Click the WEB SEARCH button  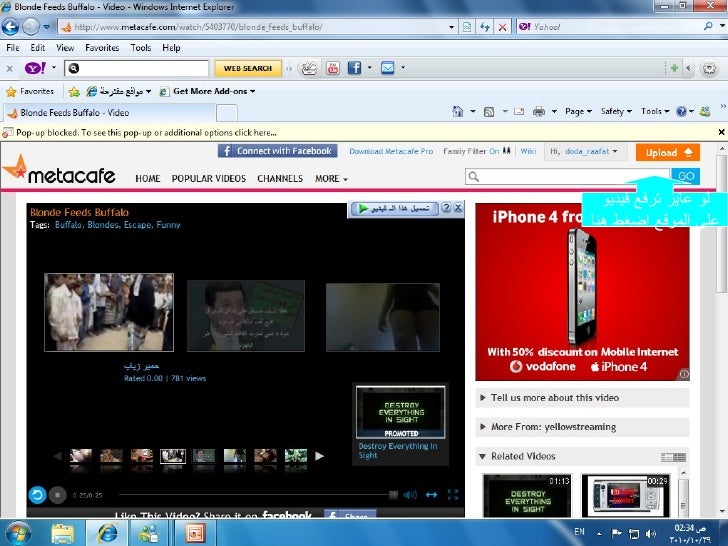pyautogui.click(x=248, y=69)
